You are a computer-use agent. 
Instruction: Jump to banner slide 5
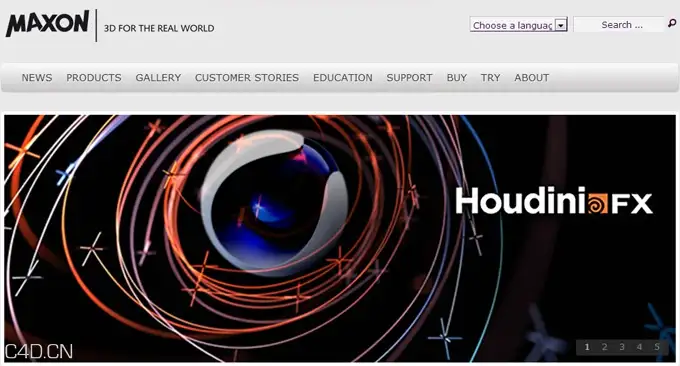pos(657,347)
